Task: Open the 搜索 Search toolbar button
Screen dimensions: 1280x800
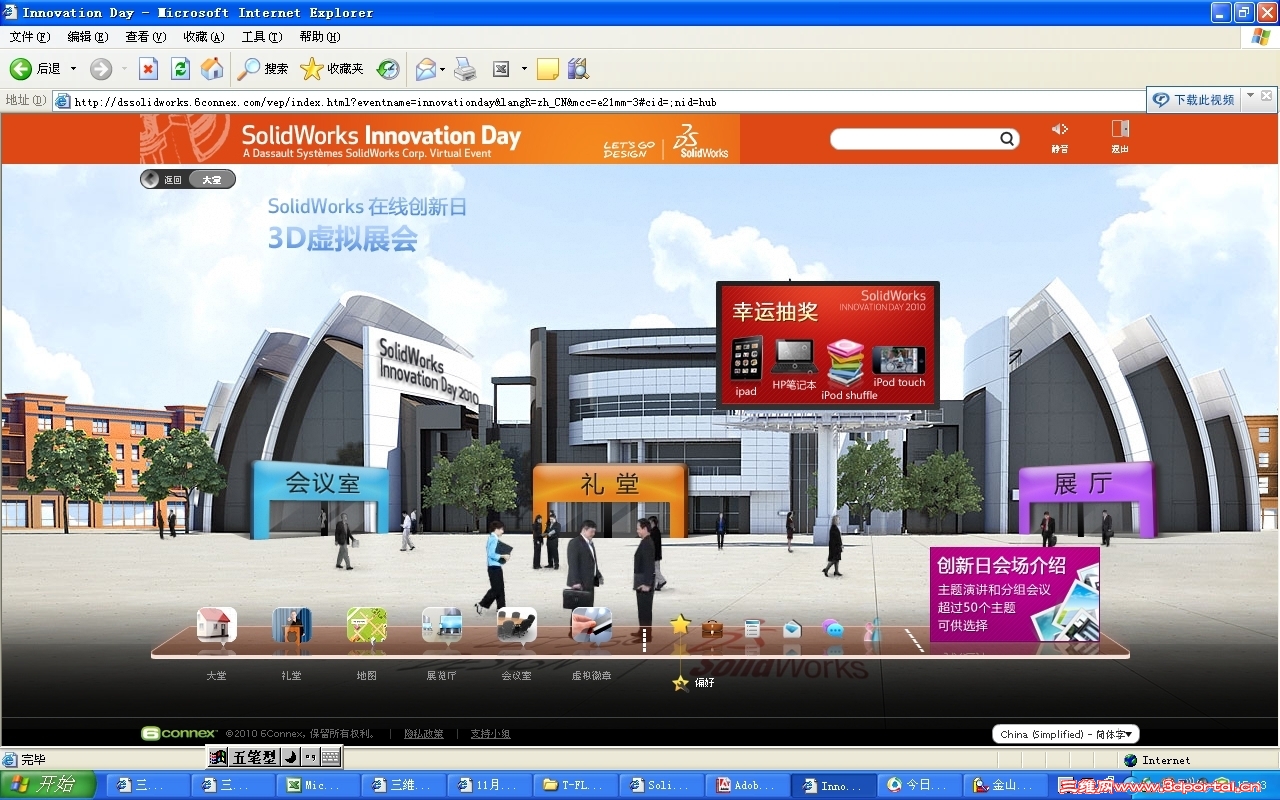Action: (x=263, y=69)
